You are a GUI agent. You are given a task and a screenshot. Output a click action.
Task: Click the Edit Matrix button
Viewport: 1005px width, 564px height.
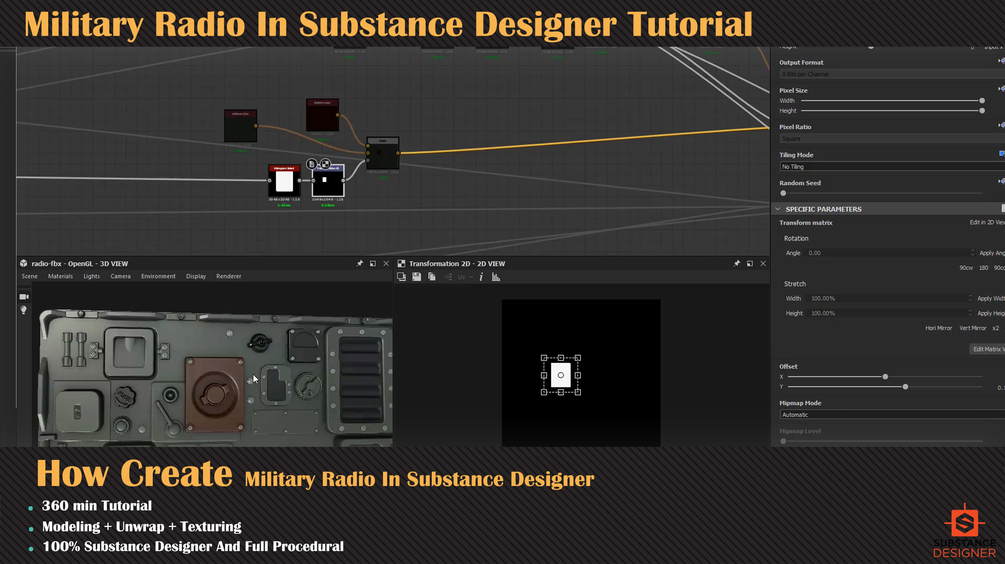pos(987,349)
